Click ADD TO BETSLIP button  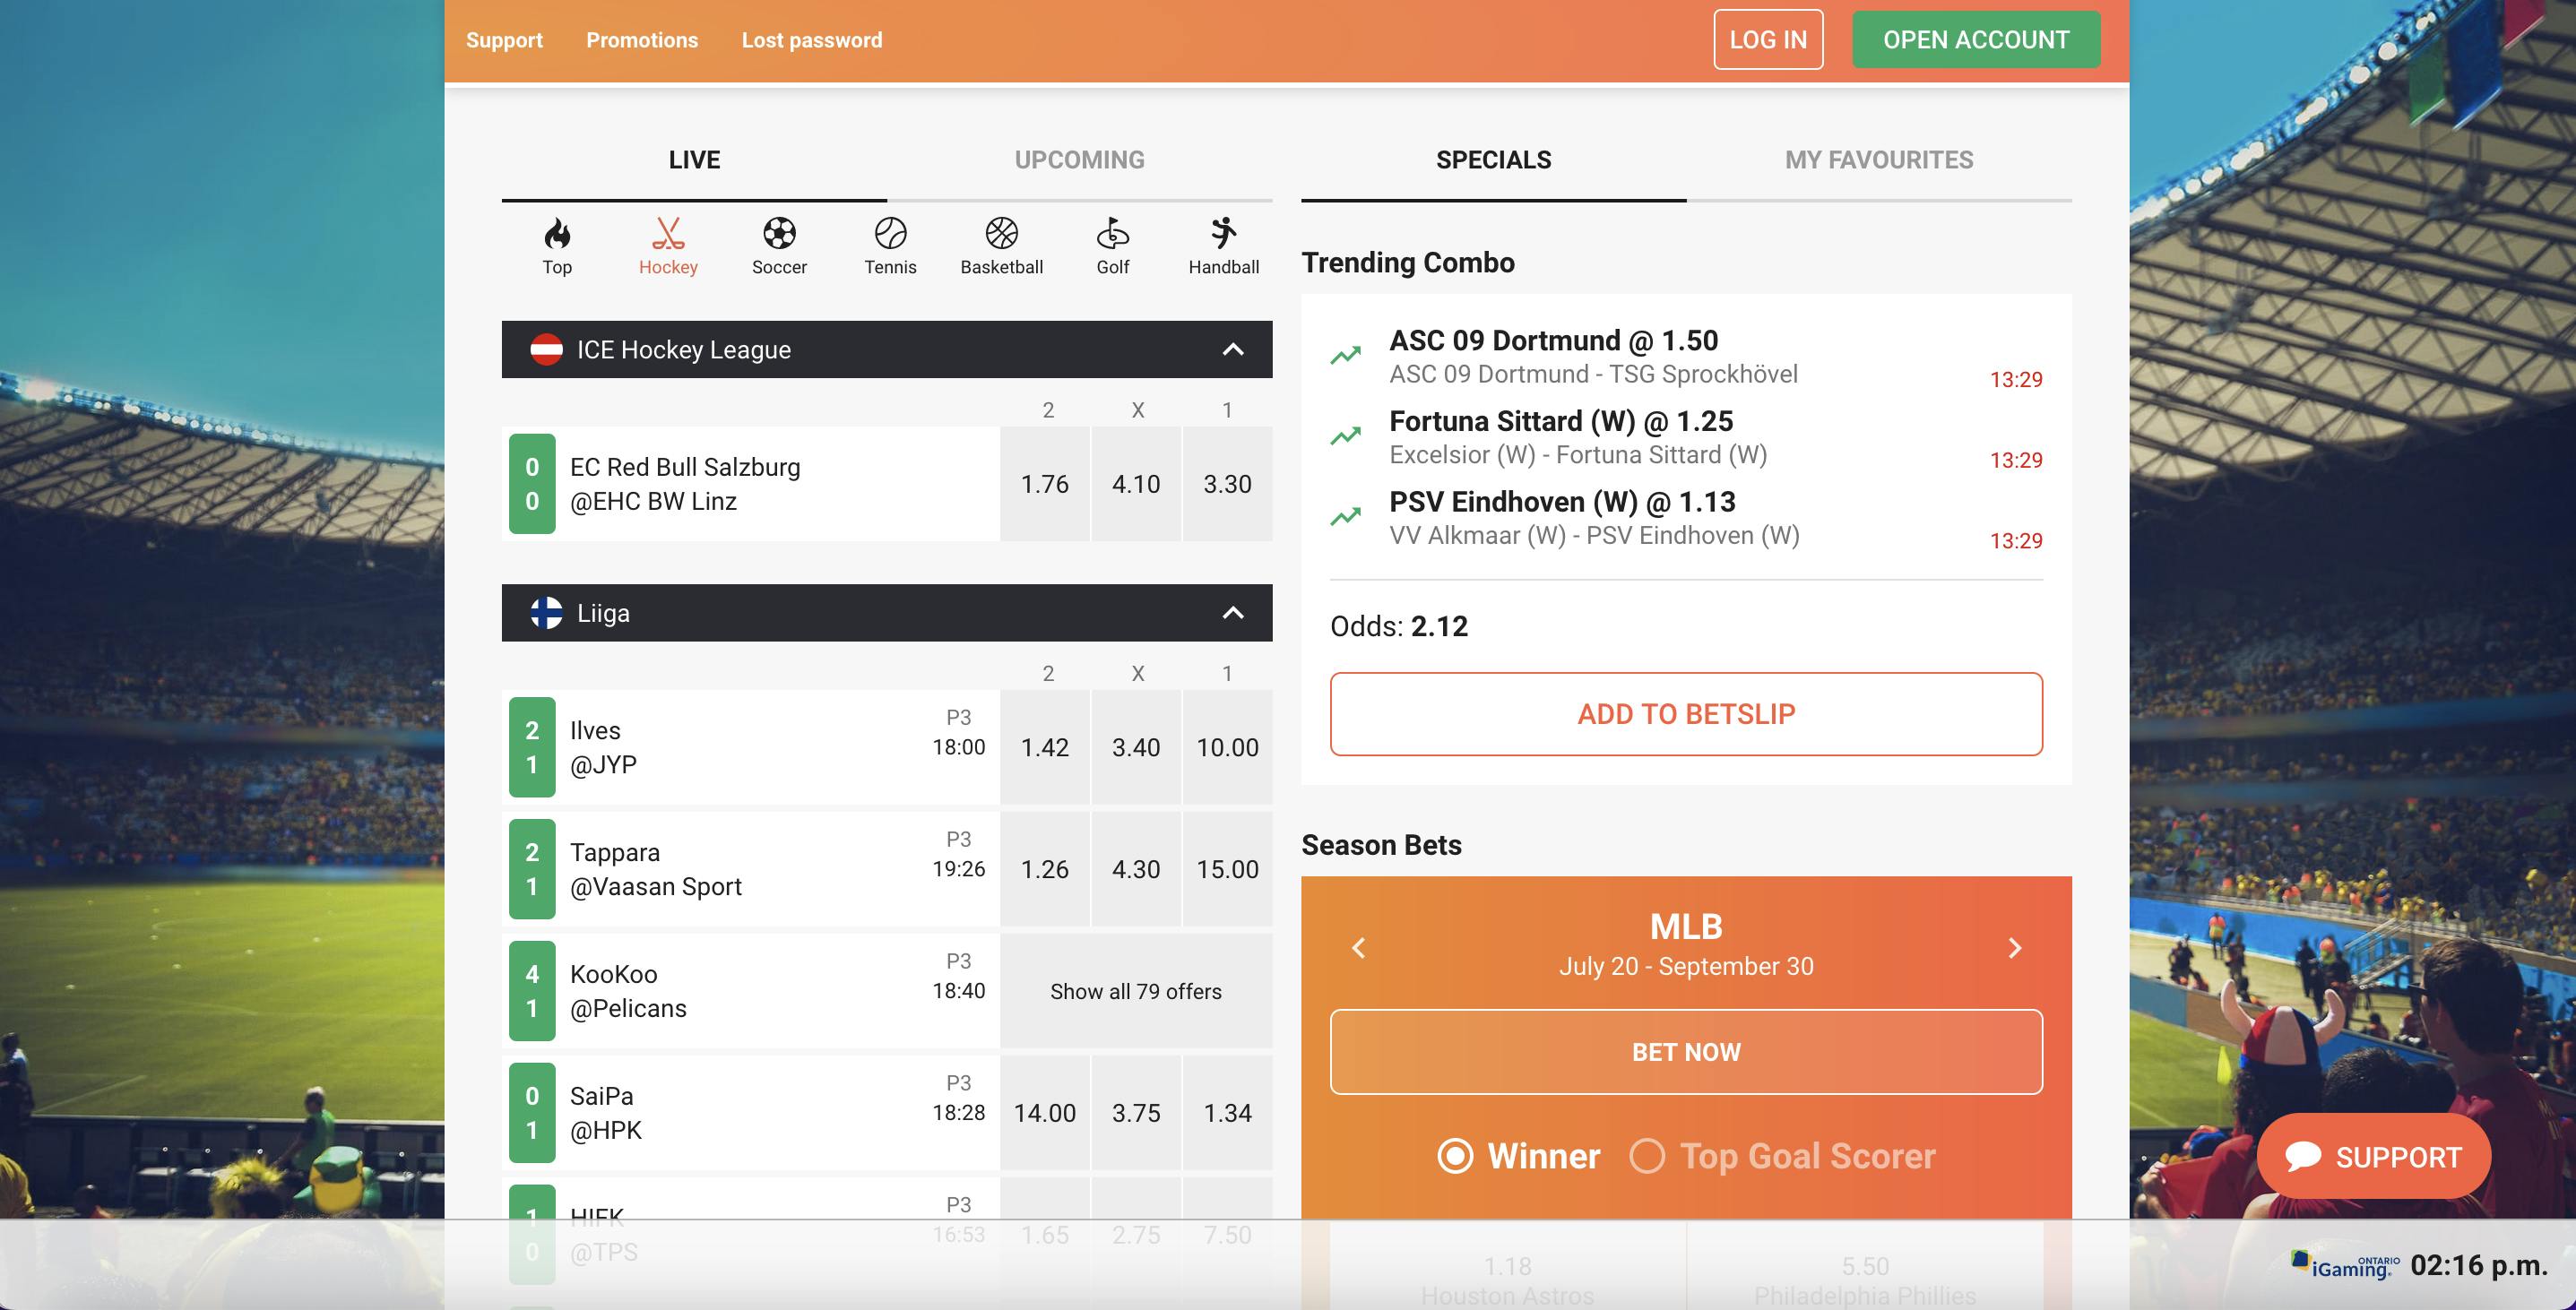tap(1686, 714)
